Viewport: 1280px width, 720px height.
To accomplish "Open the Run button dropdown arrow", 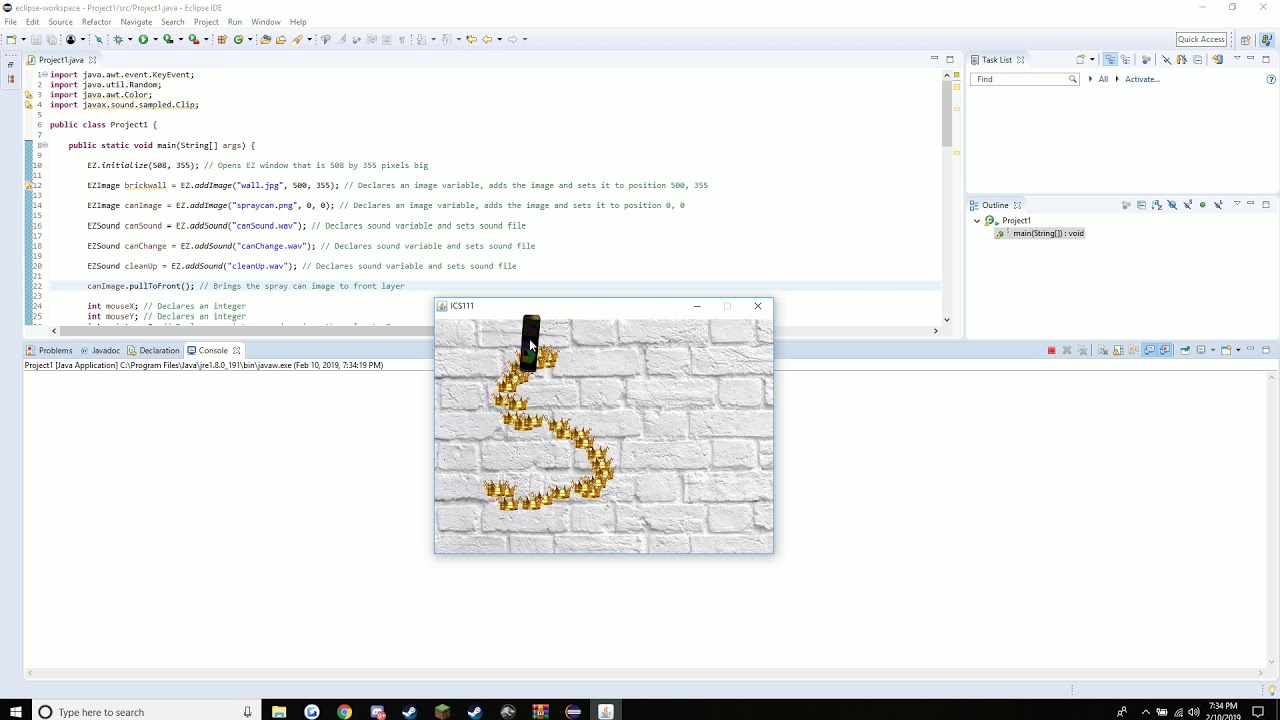I will (155, 40).
